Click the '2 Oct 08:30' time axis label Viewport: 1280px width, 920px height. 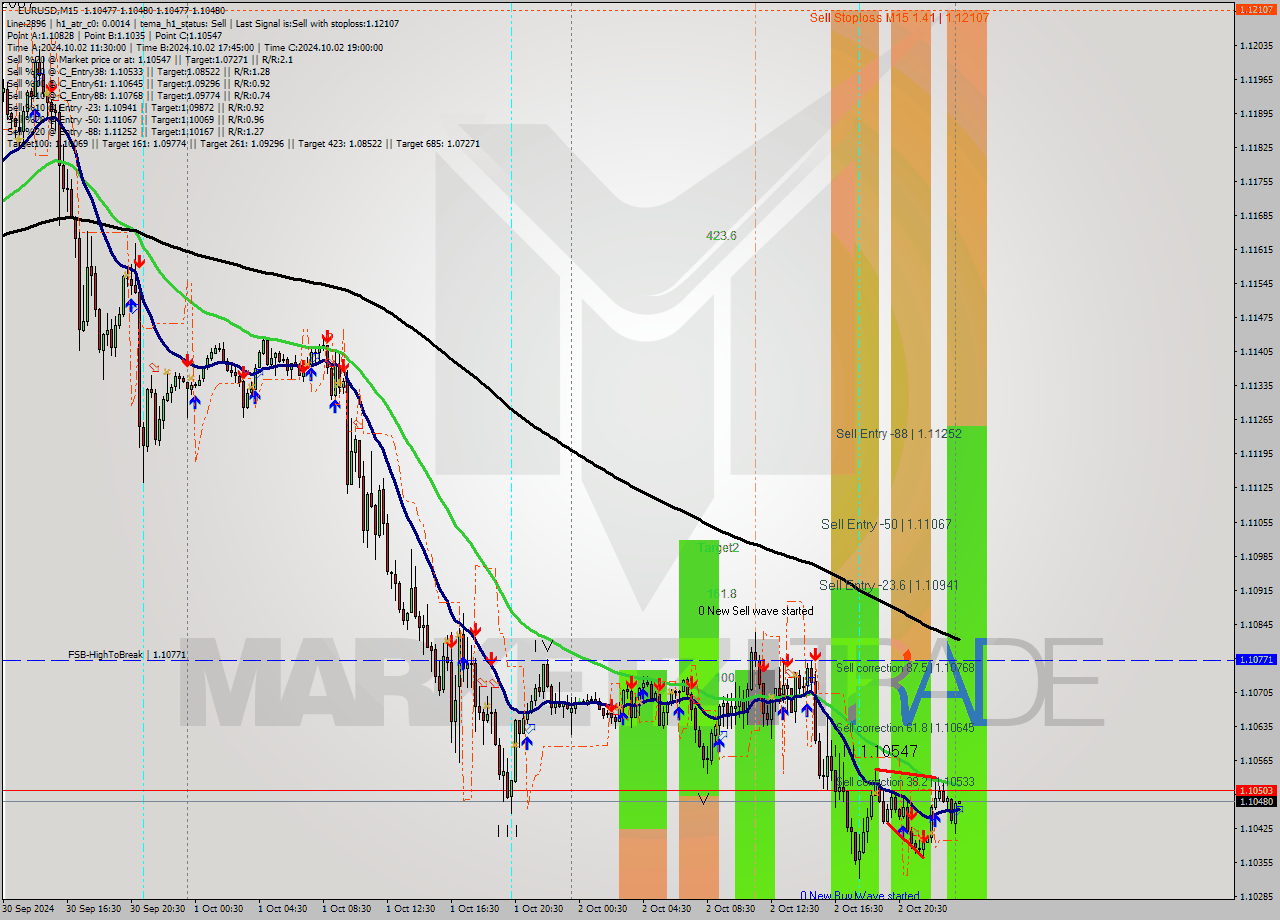click(730, 909)
